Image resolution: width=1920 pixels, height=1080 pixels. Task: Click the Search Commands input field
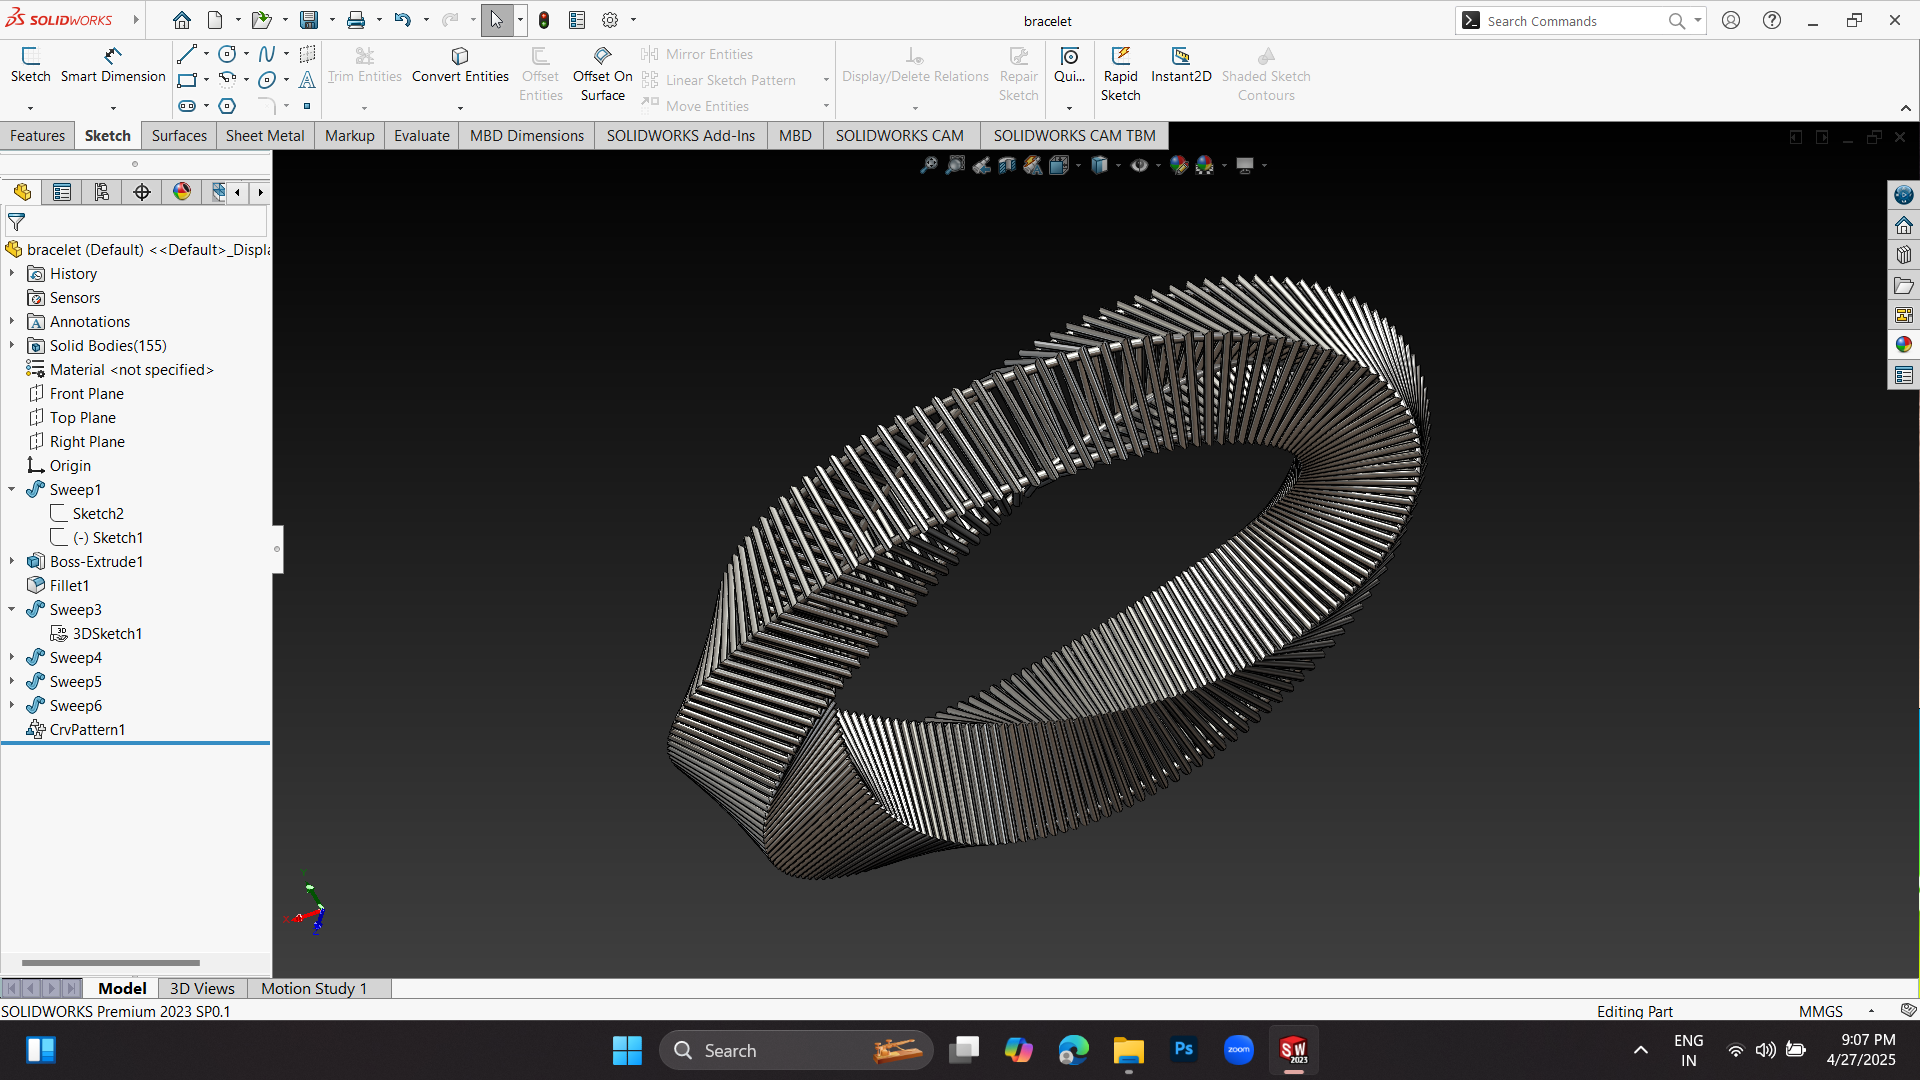1573,20
